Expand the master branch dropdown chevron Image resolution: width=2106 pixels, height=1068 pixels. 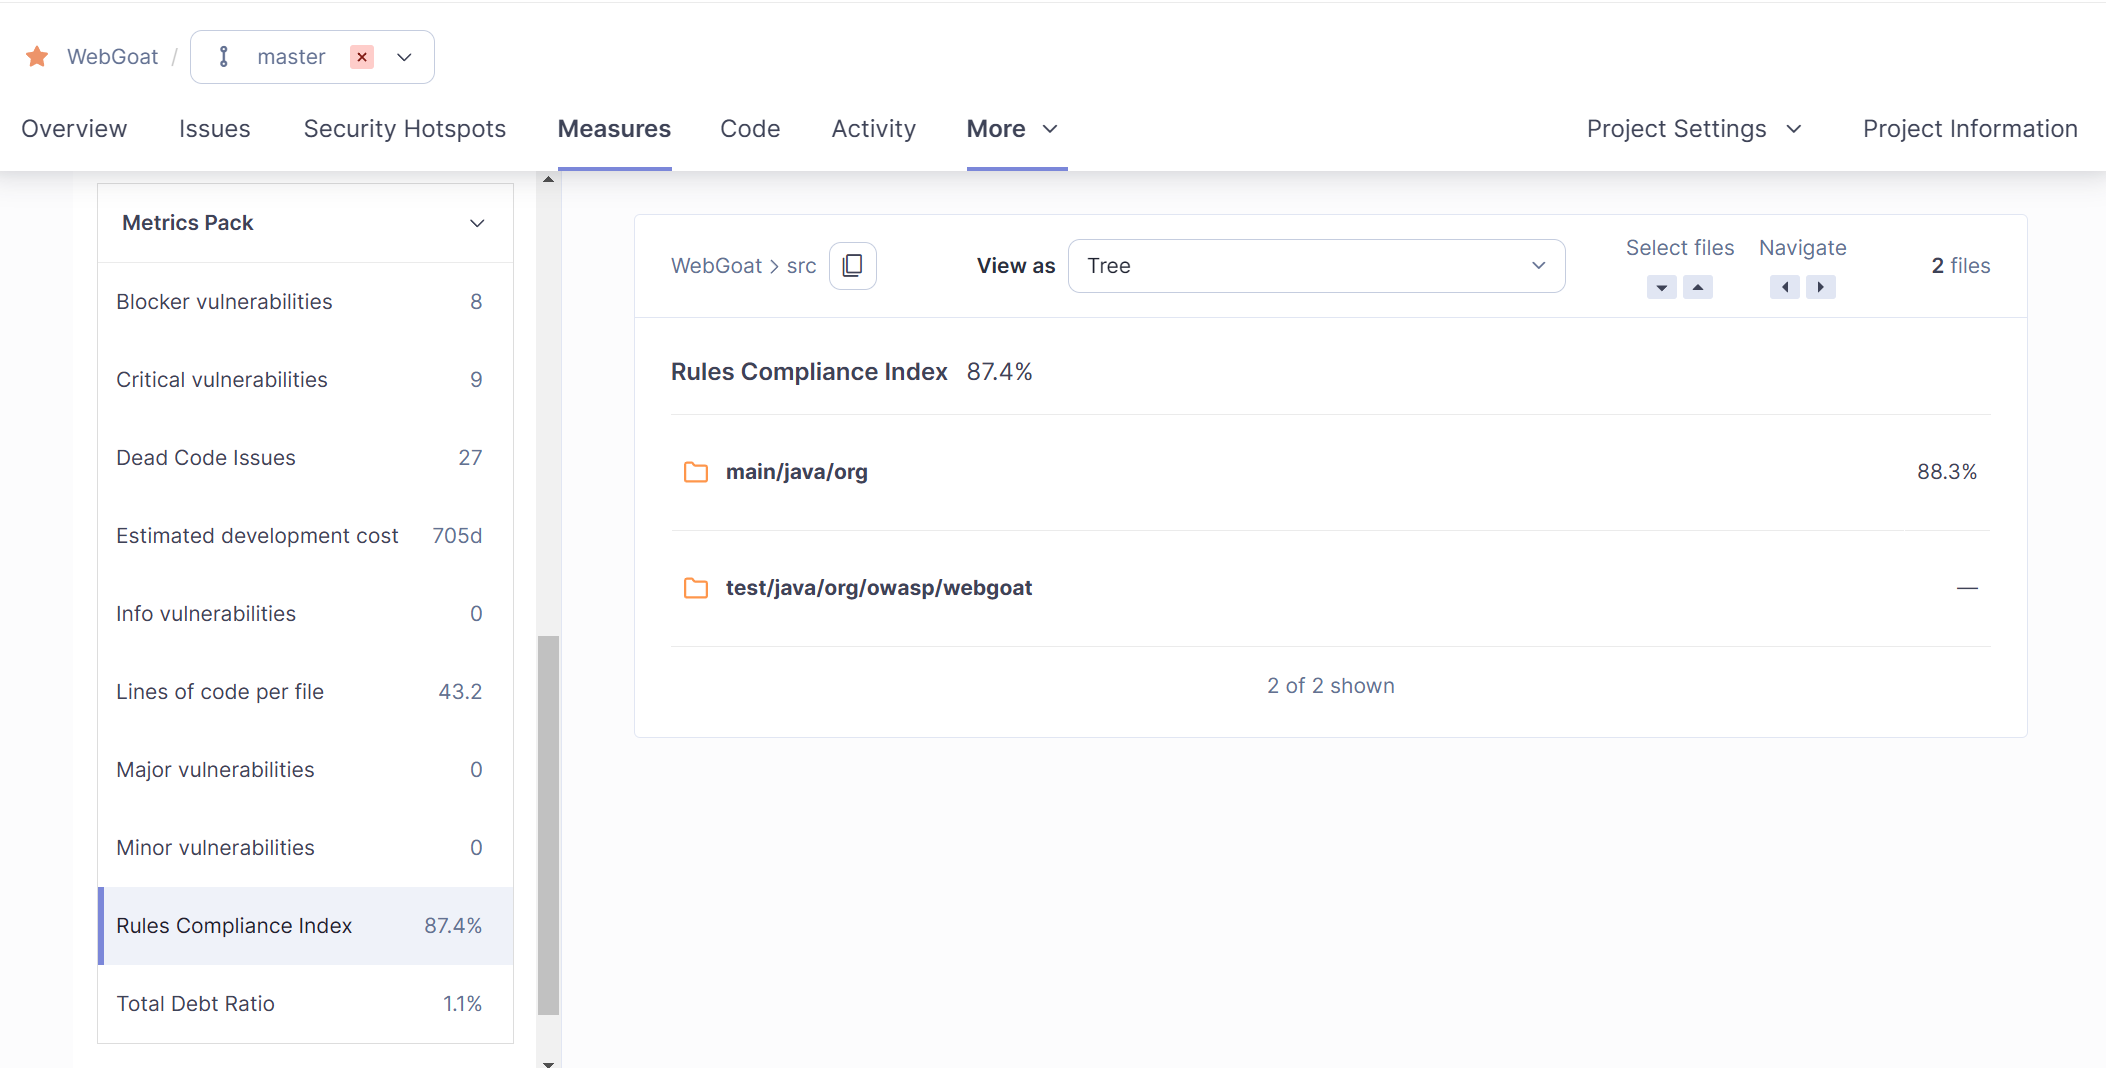point(404,57)
